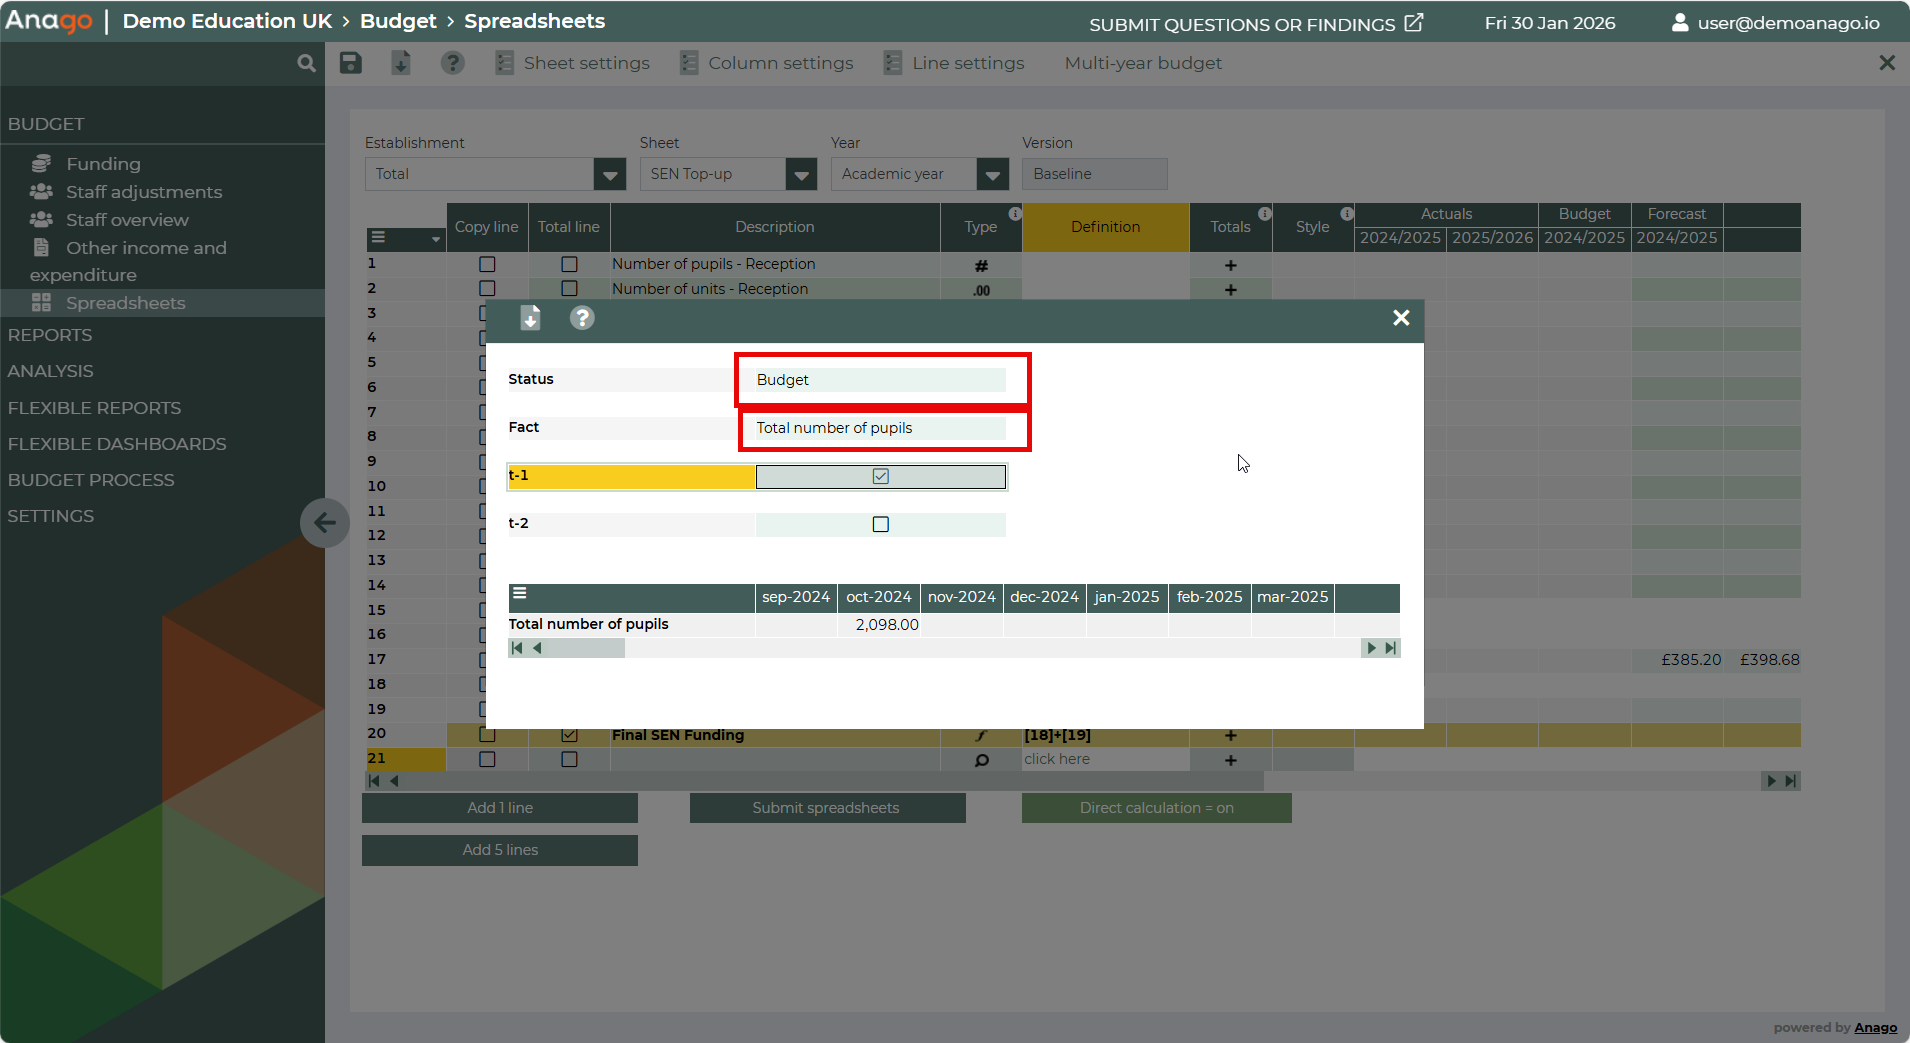The image size is (1910, 1043).
Task: Open help icon in dialog header
Action: pos(582,318)
